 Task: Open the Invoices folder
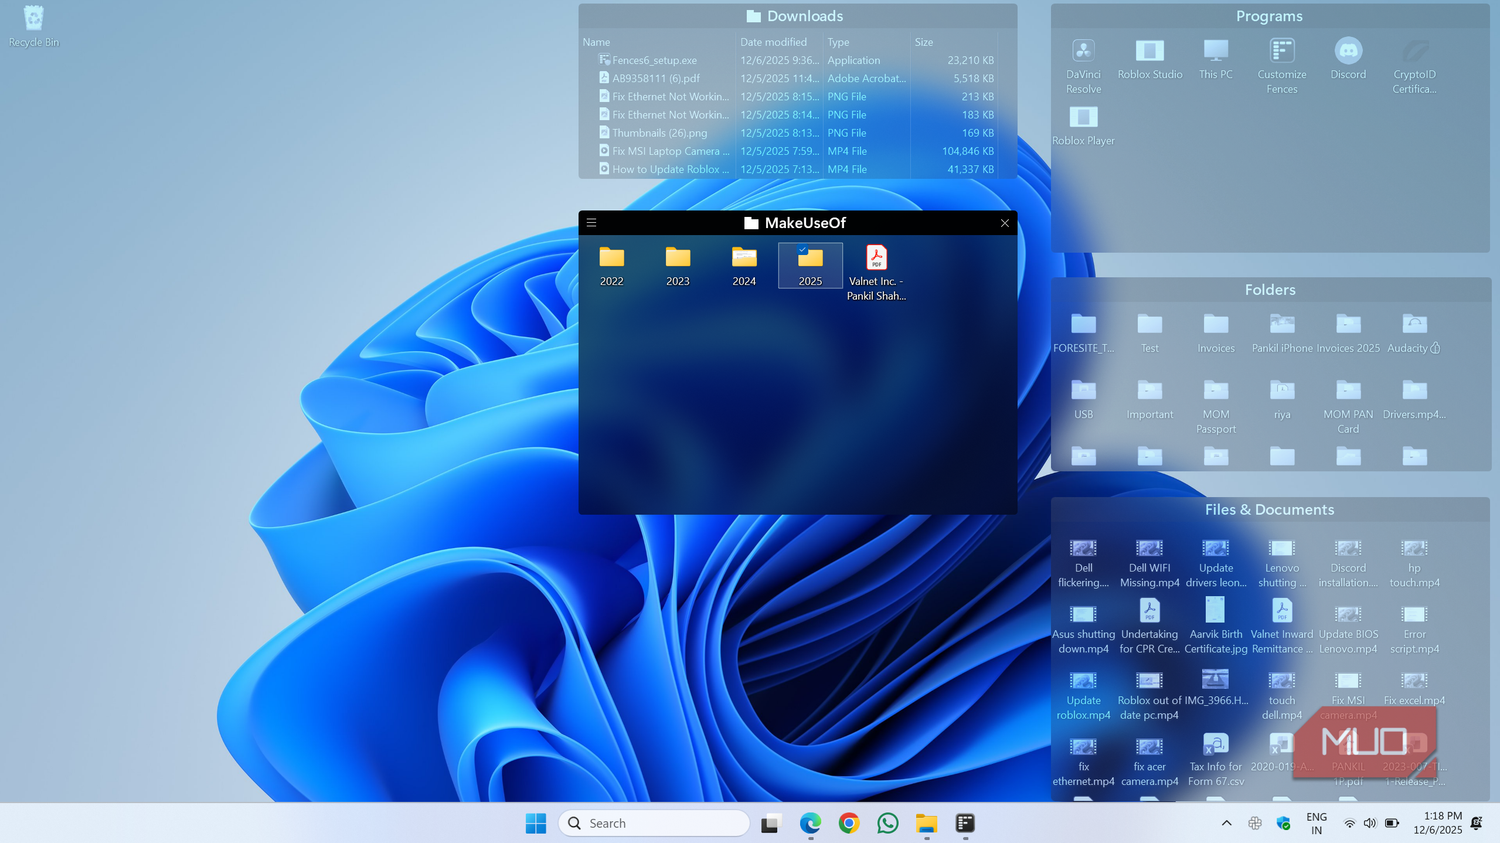coord(1216,333)
